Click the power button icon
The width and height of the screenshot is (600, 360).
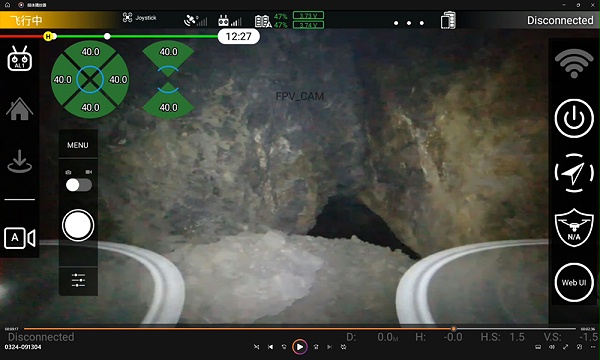pyautogui.click(x=574, y=118)
